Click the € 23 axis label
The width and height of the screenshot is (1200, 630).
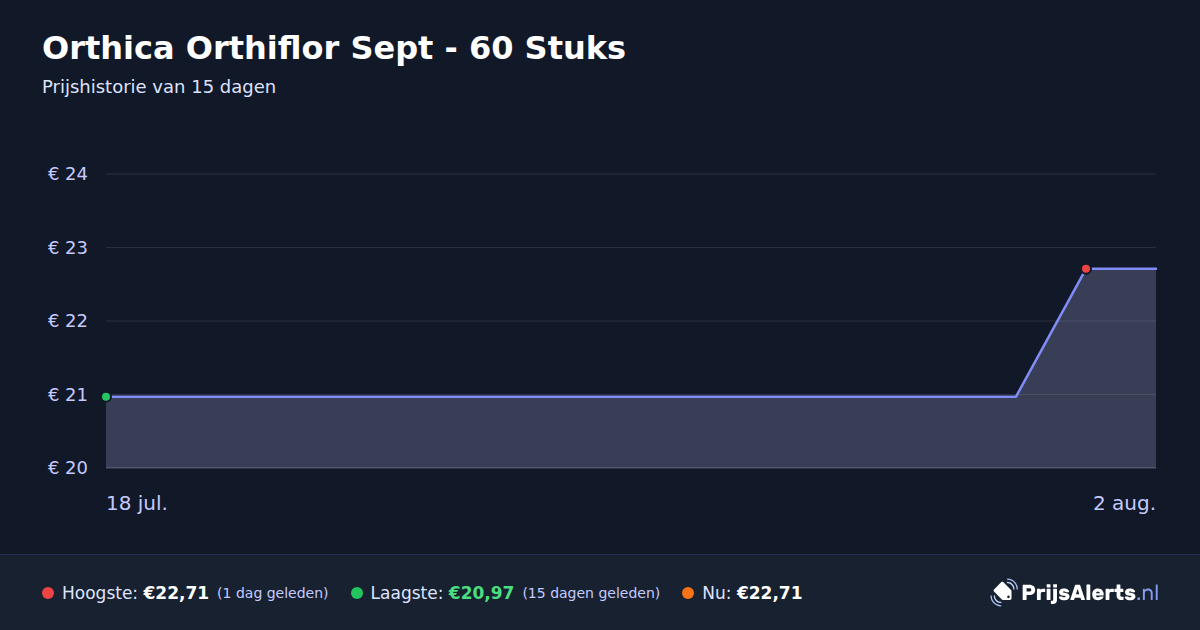(68, 247)
